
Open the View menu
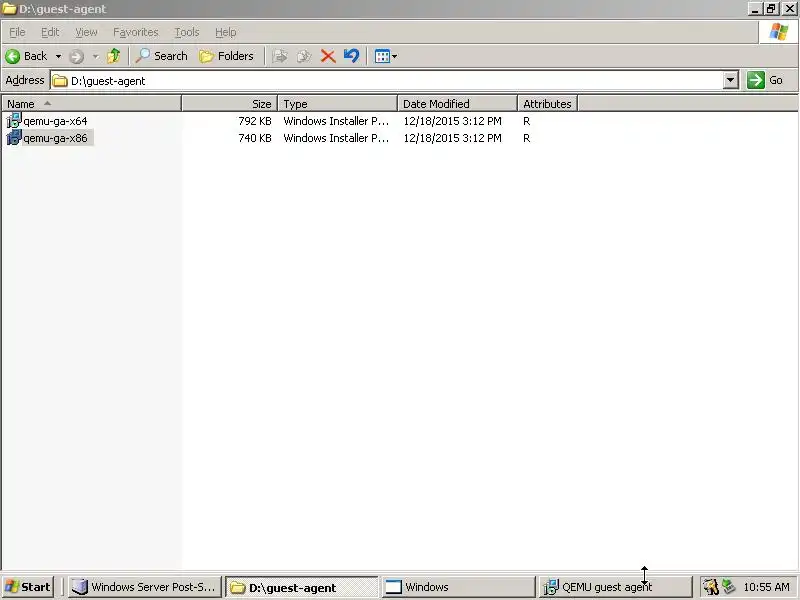(86, 32)
